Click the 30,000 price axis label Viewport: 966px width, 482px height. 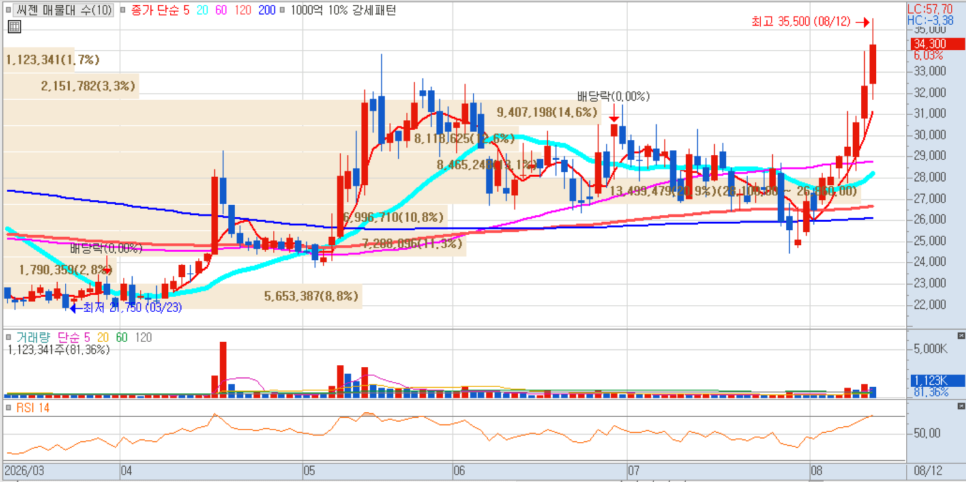coord(930,135)
